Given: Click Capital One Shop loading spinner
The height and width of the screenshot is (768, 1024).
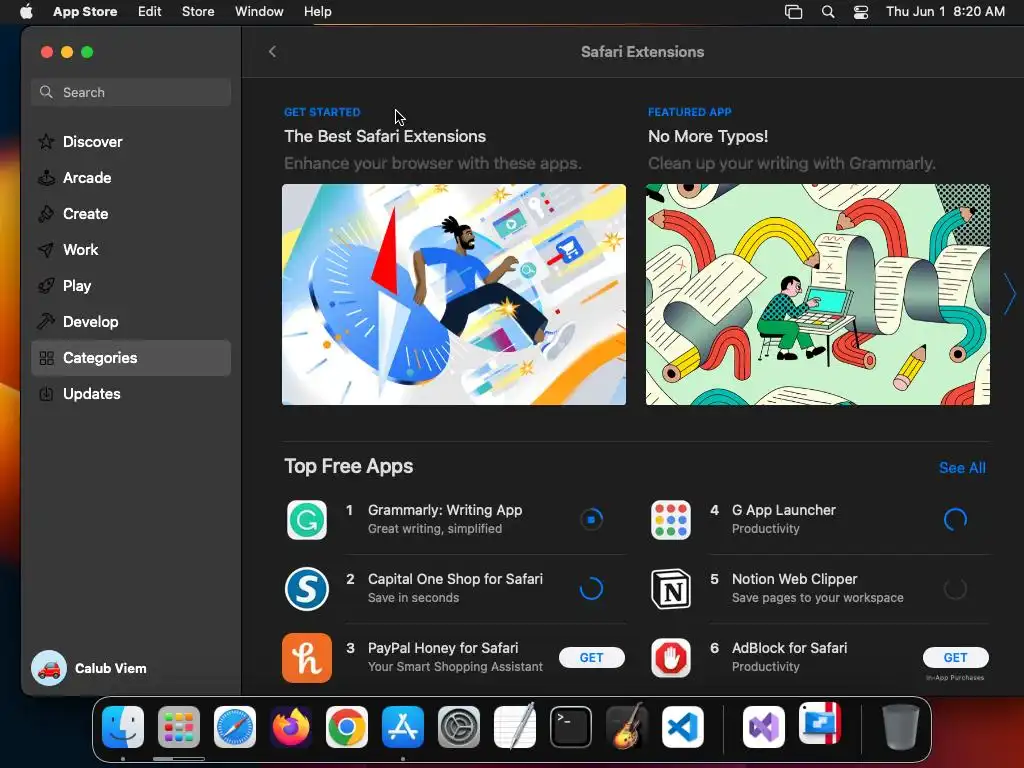Looking at the screenshot, I should pos(592,588).
